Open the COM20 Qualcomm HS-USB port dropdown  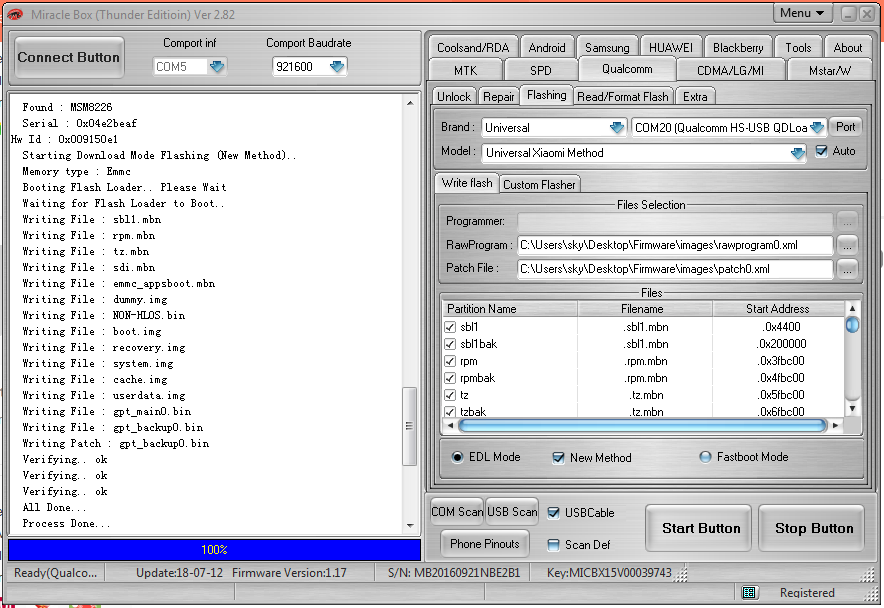coord(817,127)
